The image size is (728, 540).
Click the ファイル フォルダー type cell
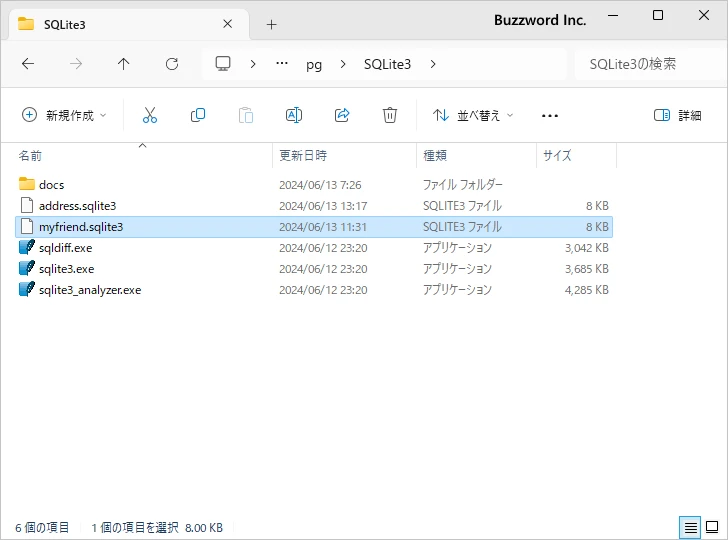pyautogui.click(x=462, y=185)
